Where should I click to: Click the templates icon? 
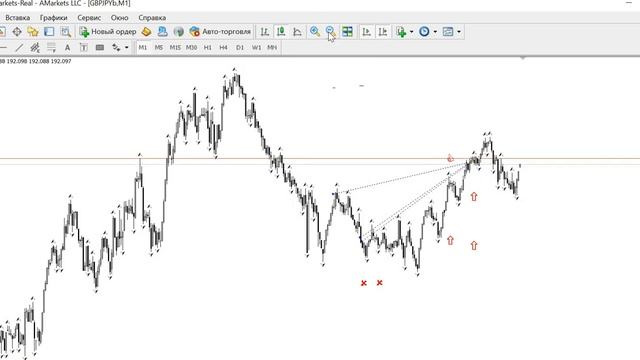coord(448,31)
